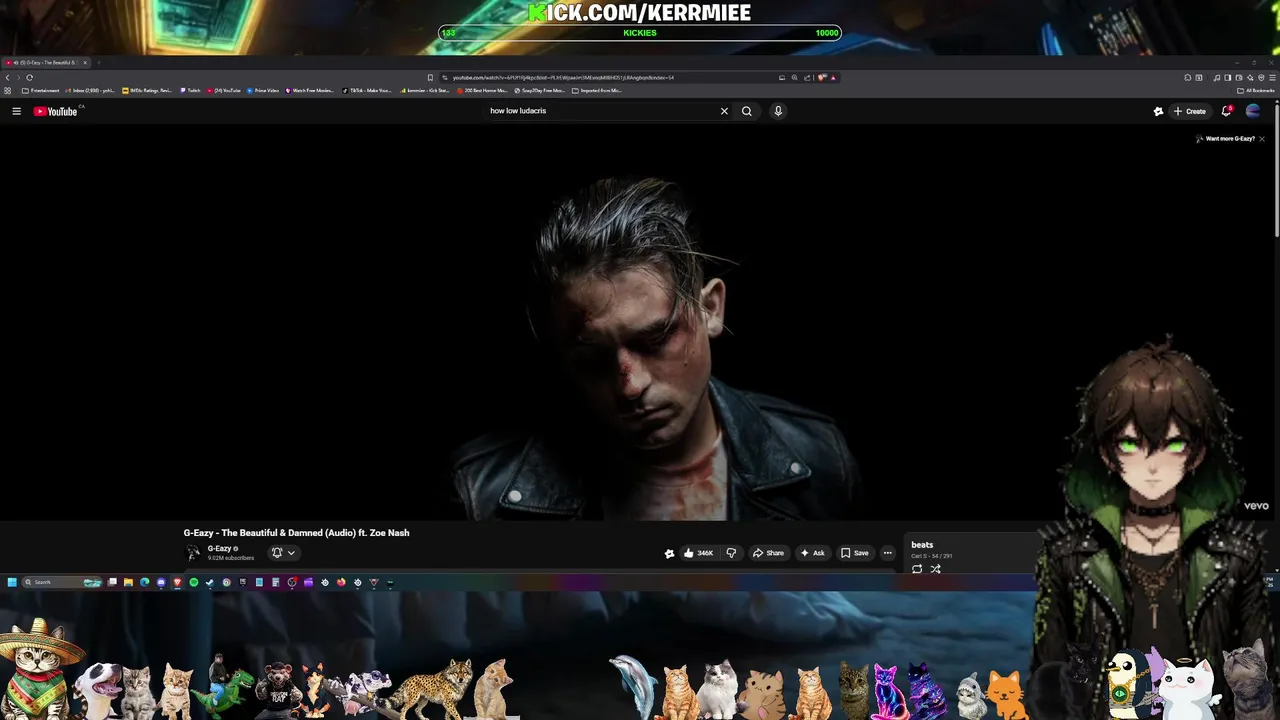Screen dimensions: 1280x720
Task: Save the video to a playlist
Action: 855,553
